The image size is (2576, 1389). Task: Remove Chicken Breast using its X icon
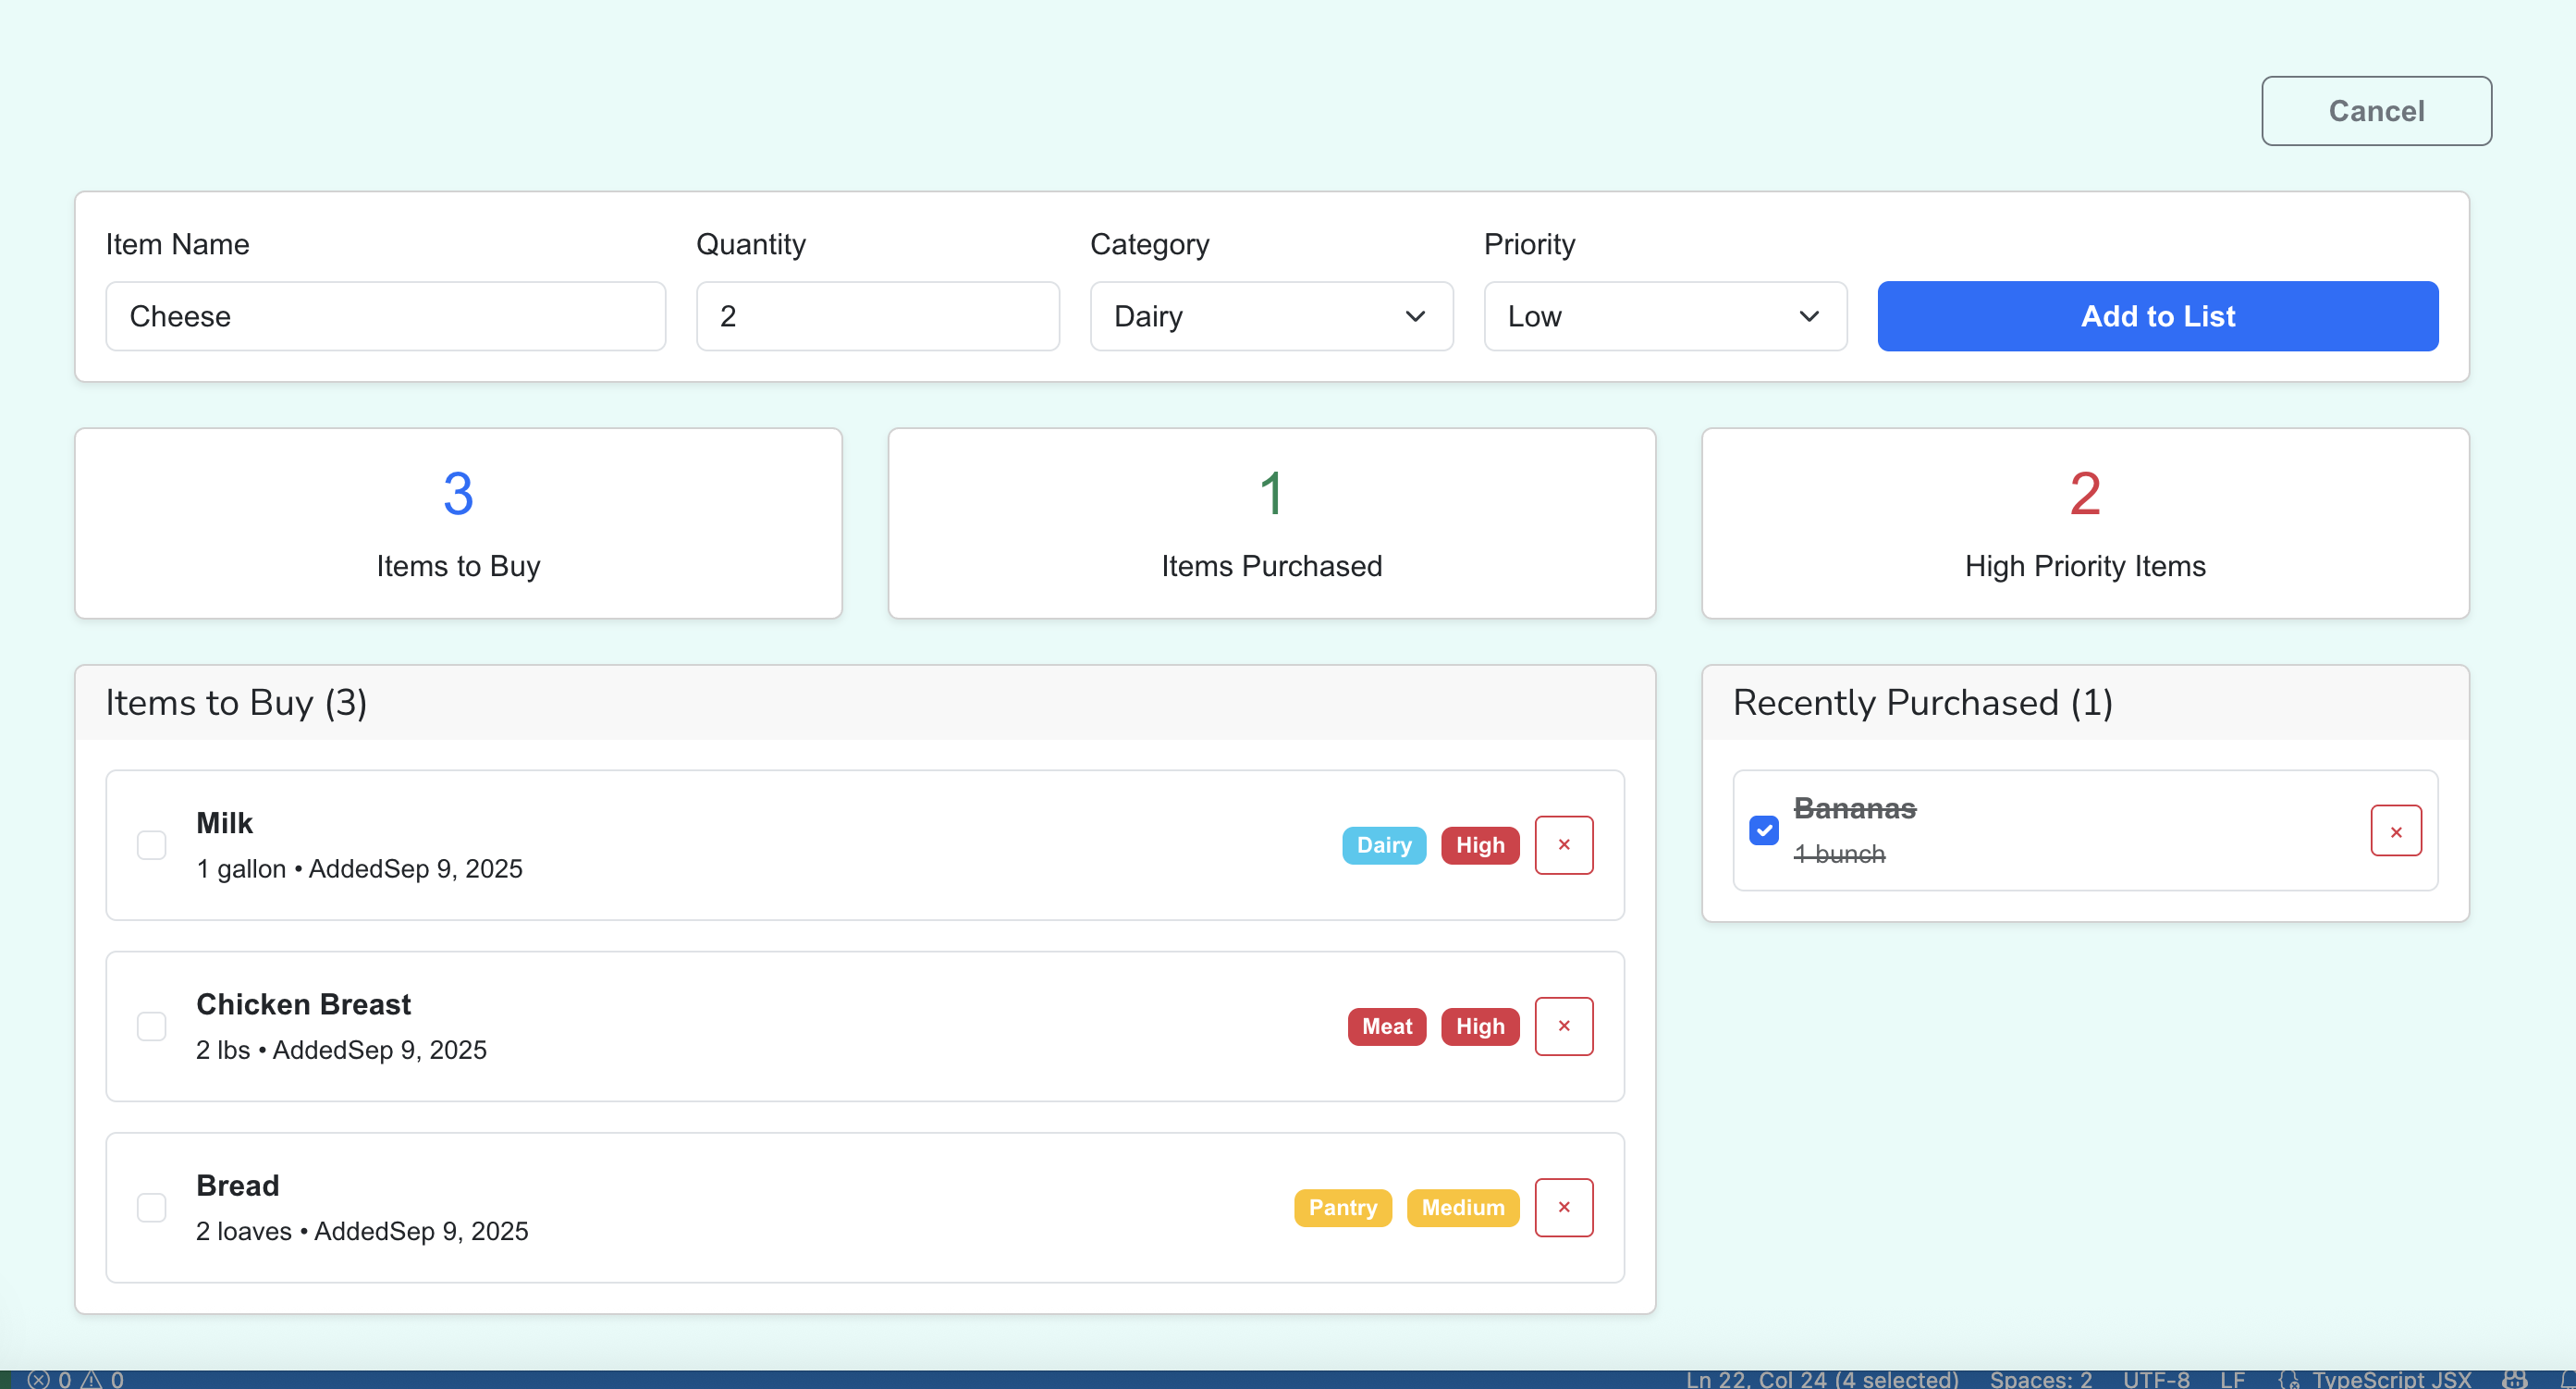pos(1563,1026)
